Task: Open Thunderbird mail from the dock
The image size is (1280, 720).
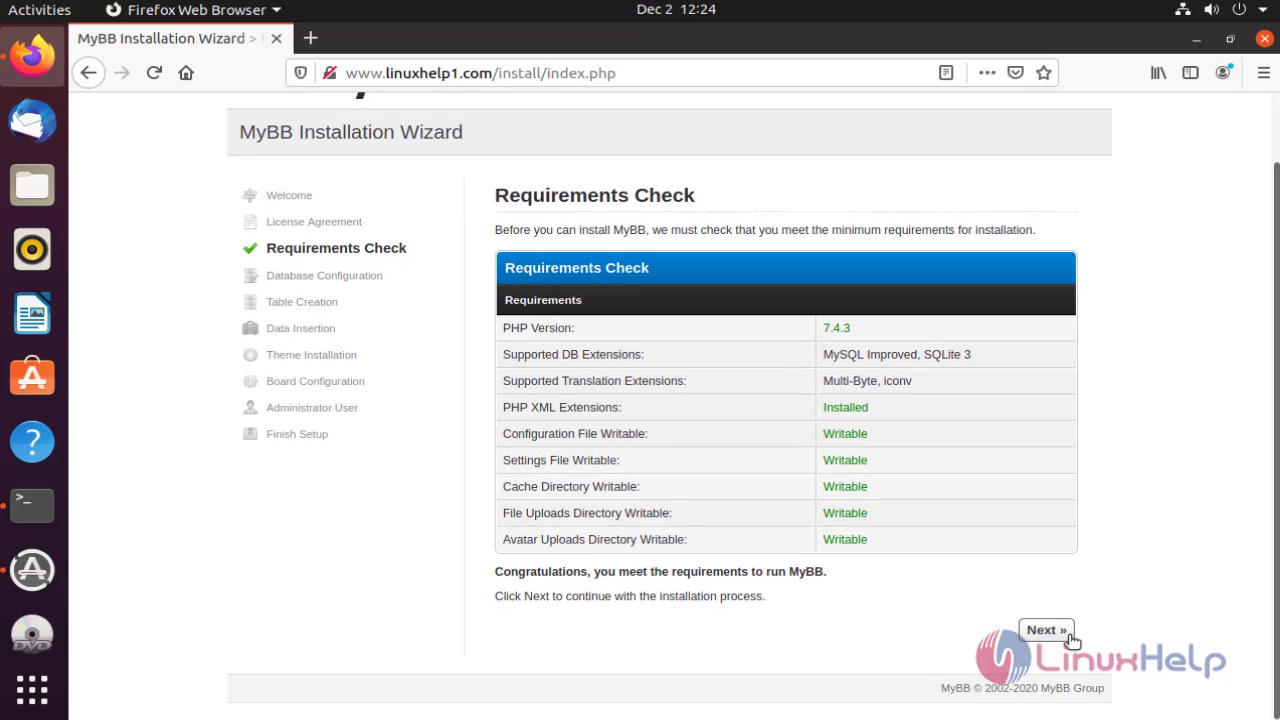Action: coord(33,121)
